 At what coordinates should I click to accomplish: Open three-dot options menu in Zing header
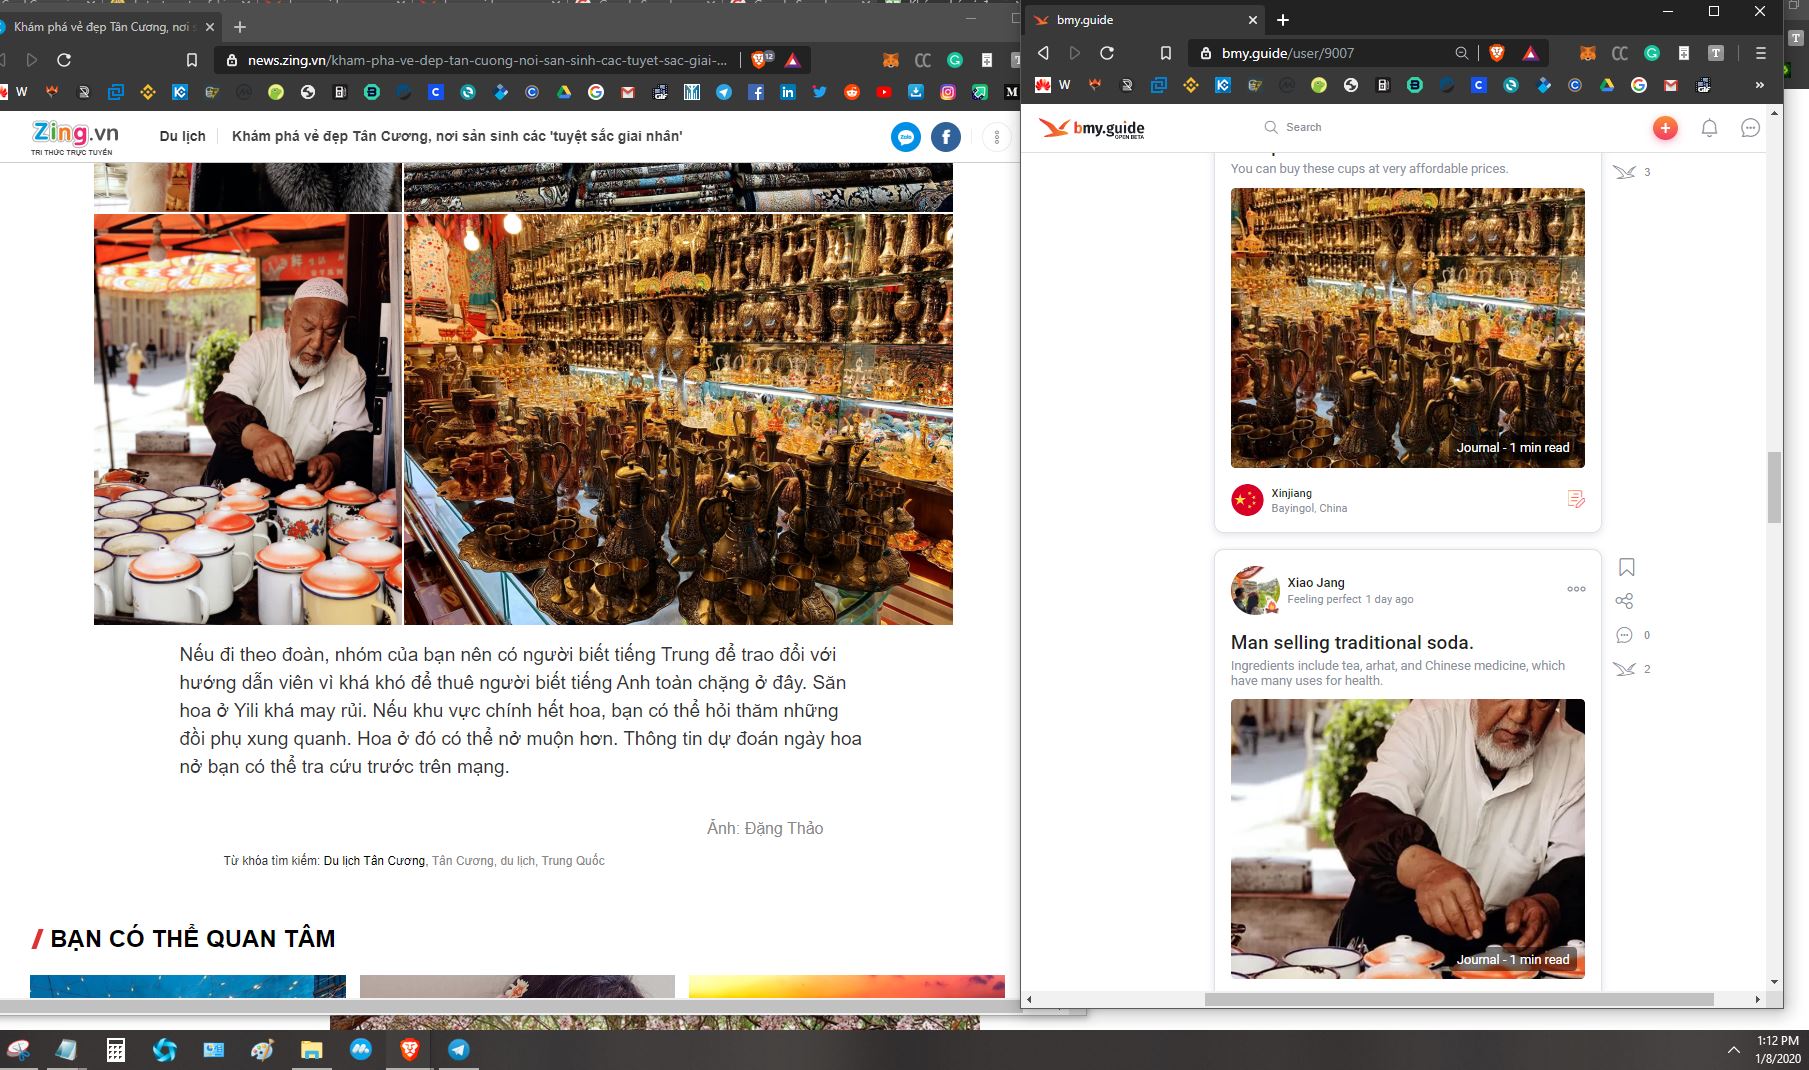(996, 137)
